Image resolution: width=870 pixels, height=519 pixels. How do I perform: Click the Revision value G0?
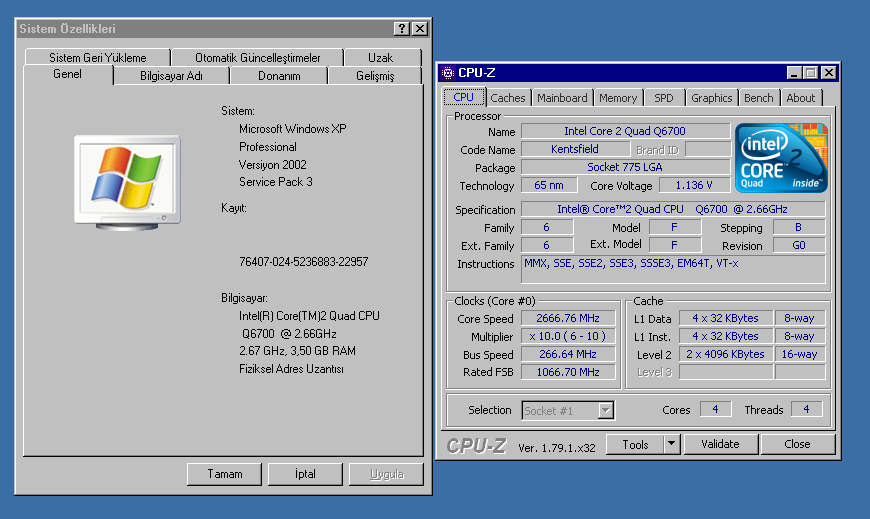pyautogui.click(x=799, y=245)
